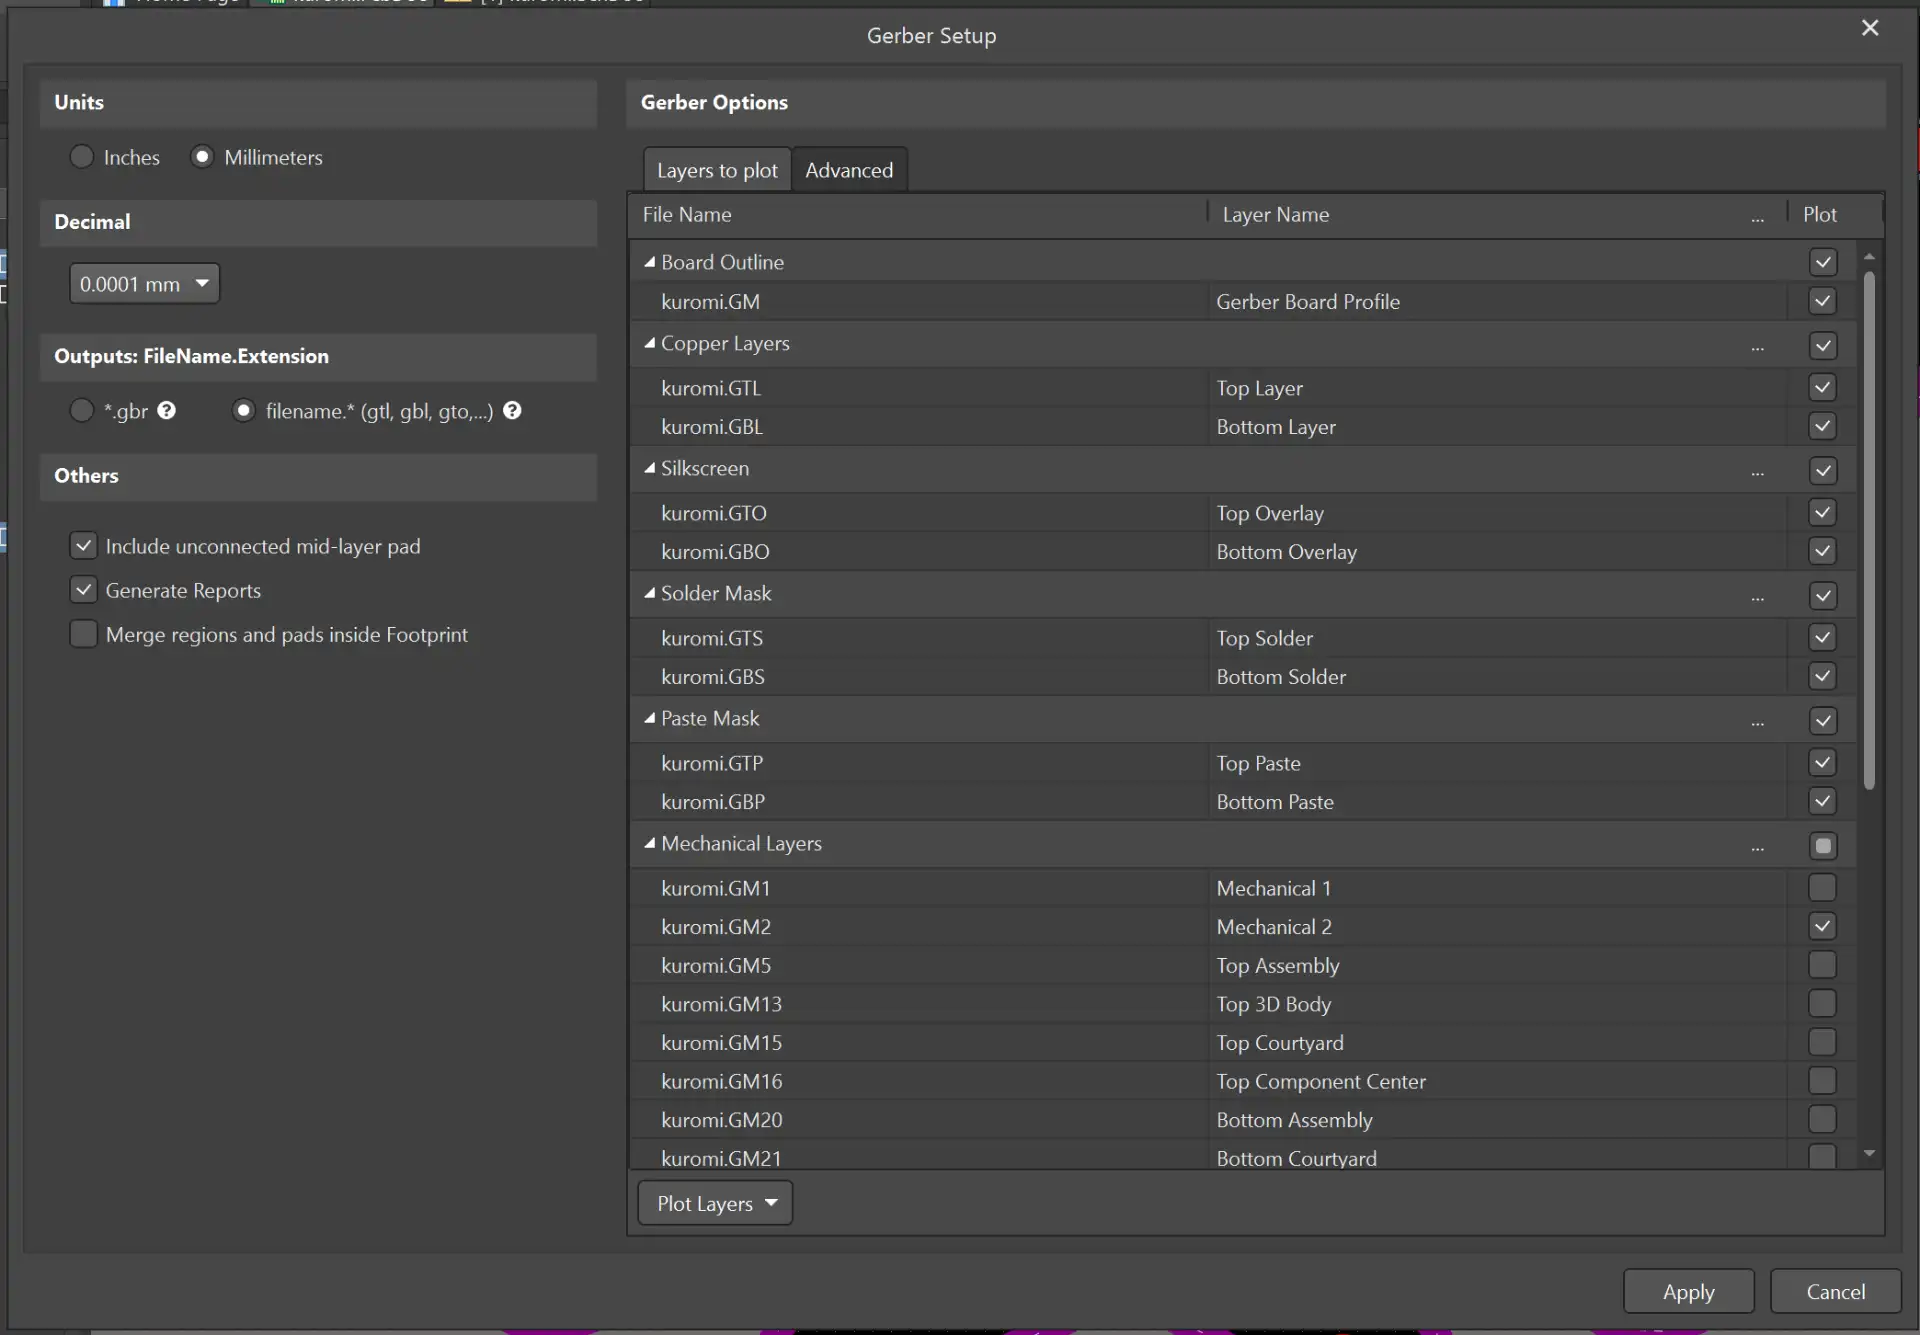Click the layer list vertical scrollbar
The height and width of the screenshot is (1335, 1920).
[x=1869, y=530]
